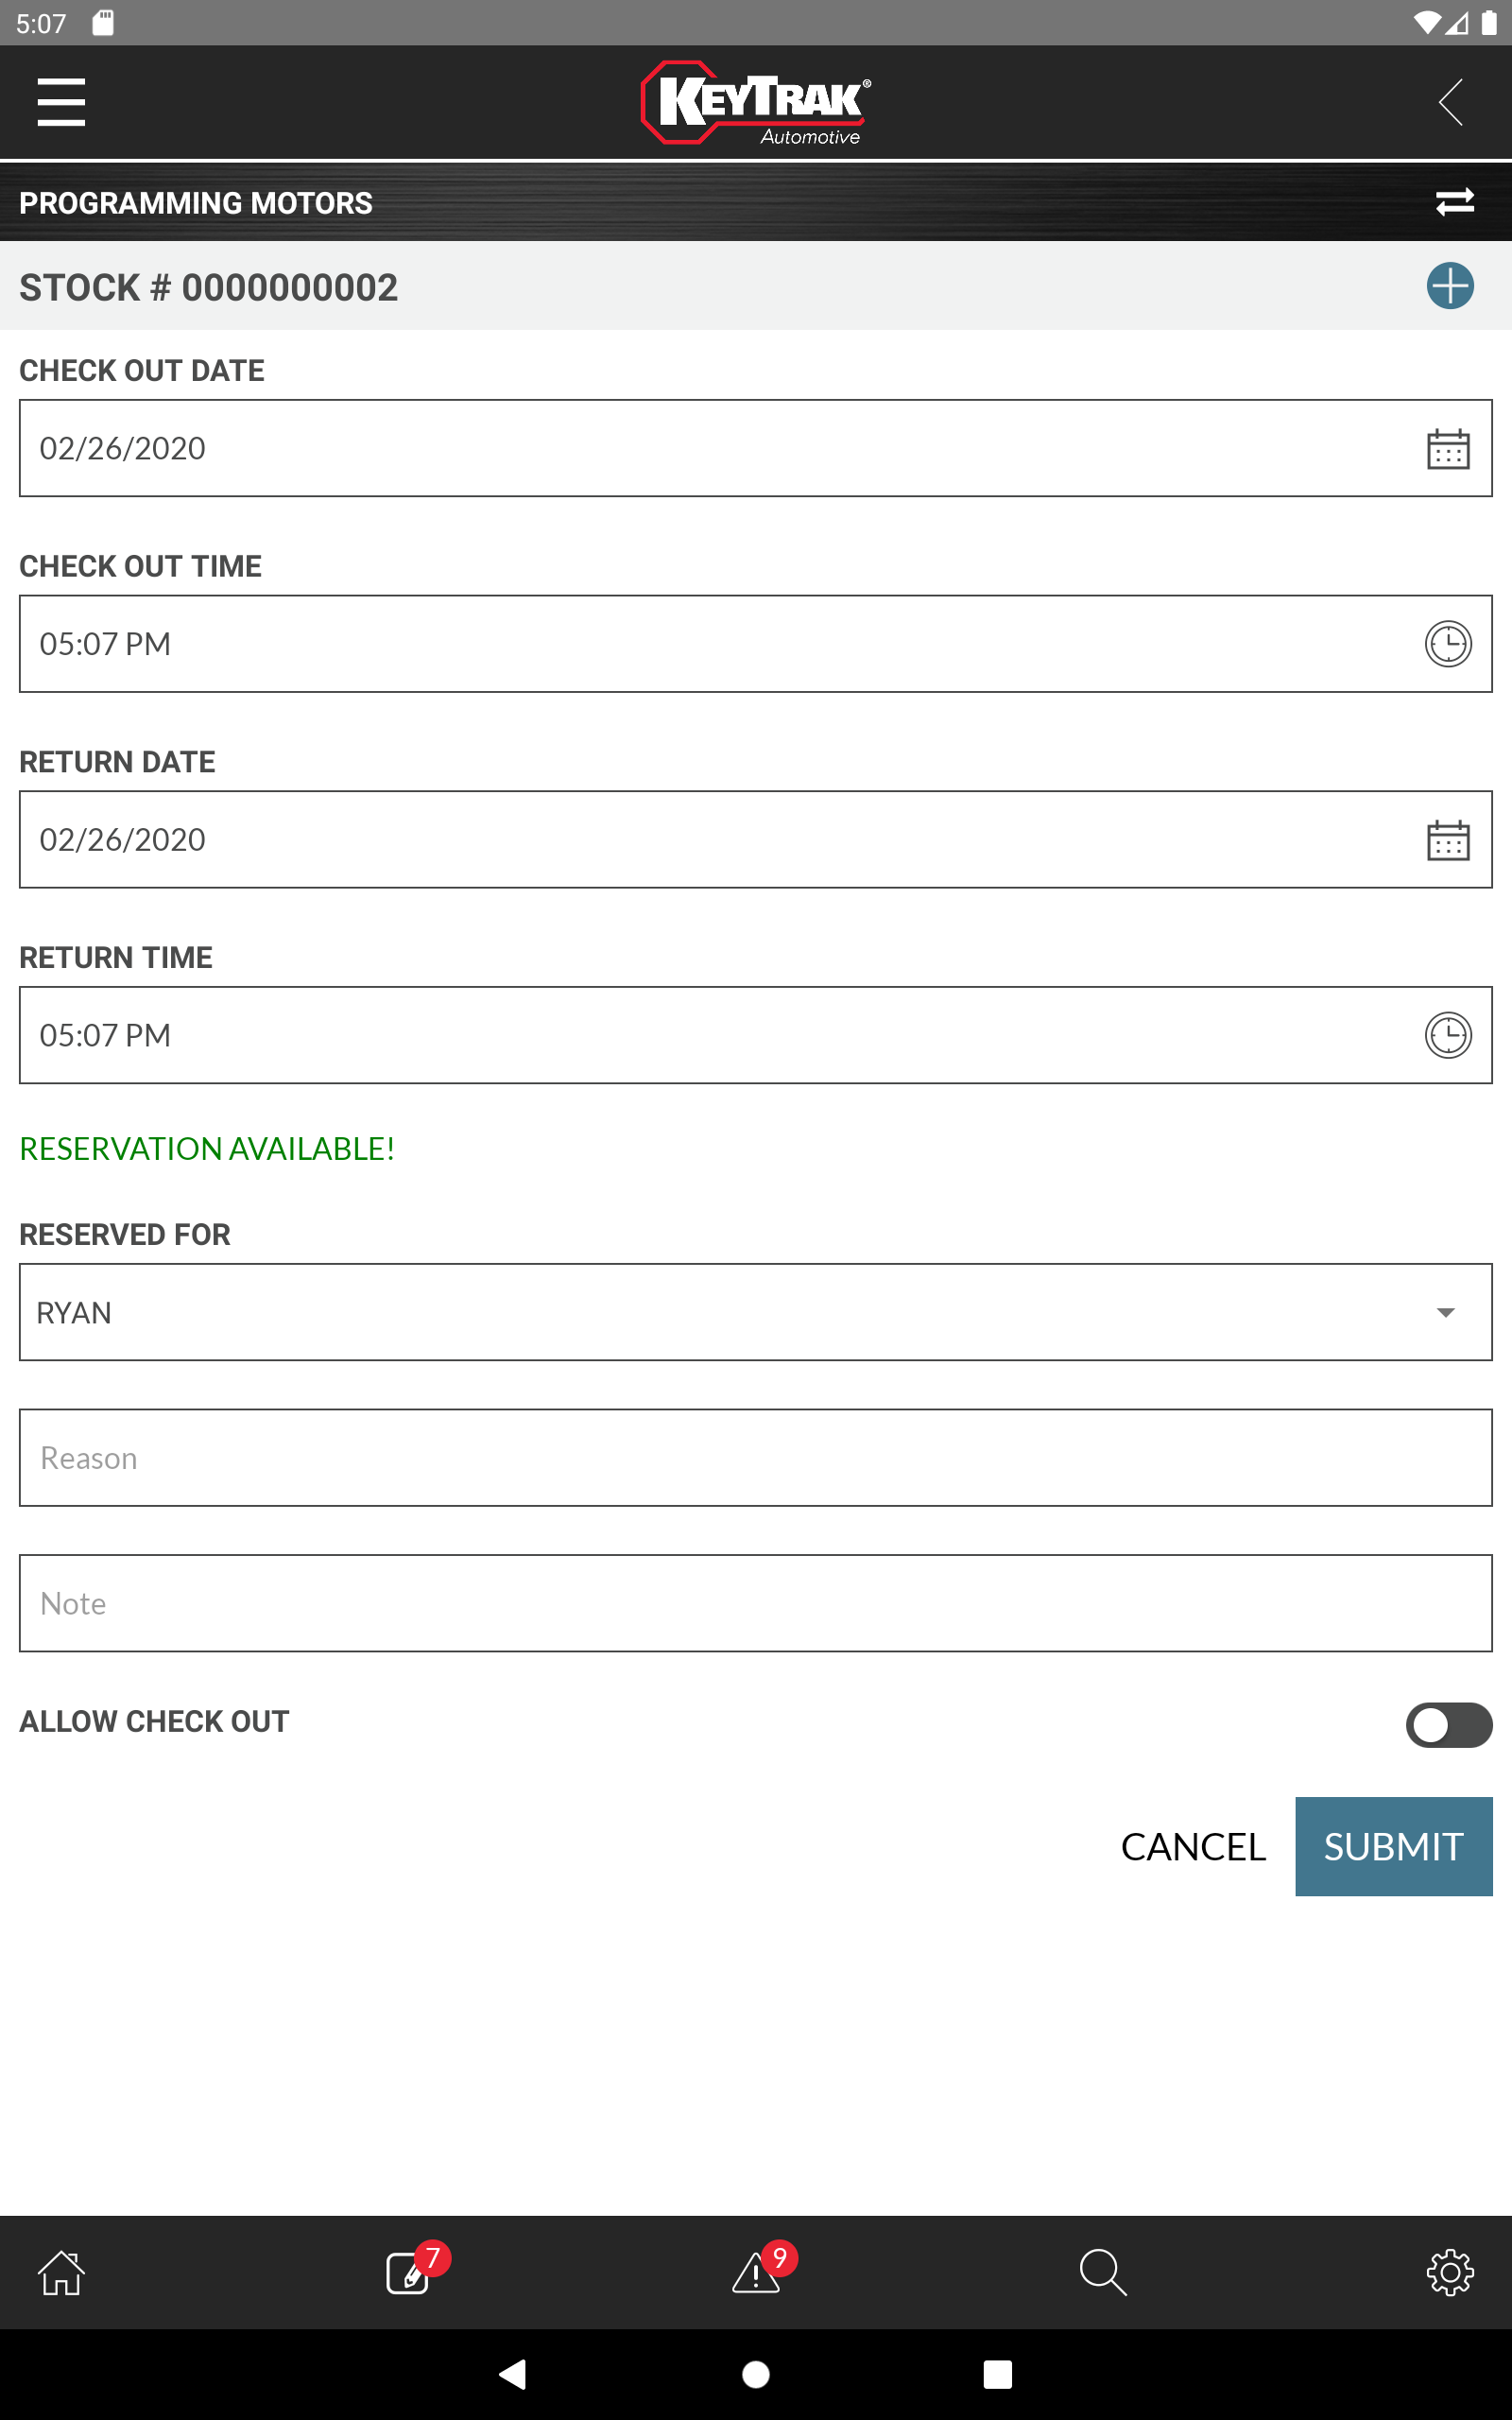Open clock picker for Return Time
The width and height of the screenshot is (1512, 2420).
(x=1447, y=1035)
